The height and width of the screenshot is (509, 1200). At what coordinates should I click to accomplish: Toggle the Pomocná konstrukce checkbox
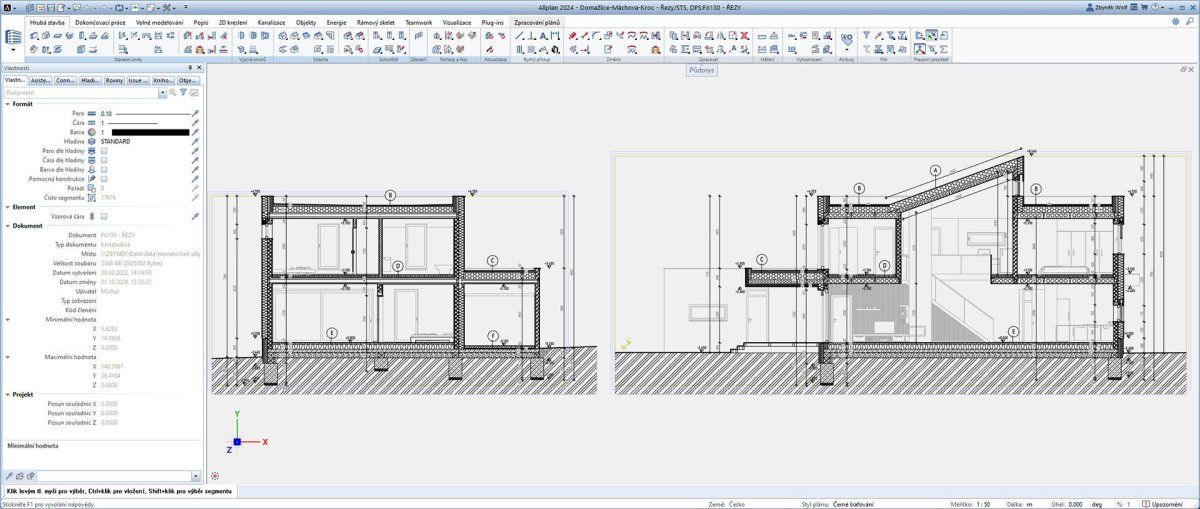pyautogui.click(x=104, y=178)
